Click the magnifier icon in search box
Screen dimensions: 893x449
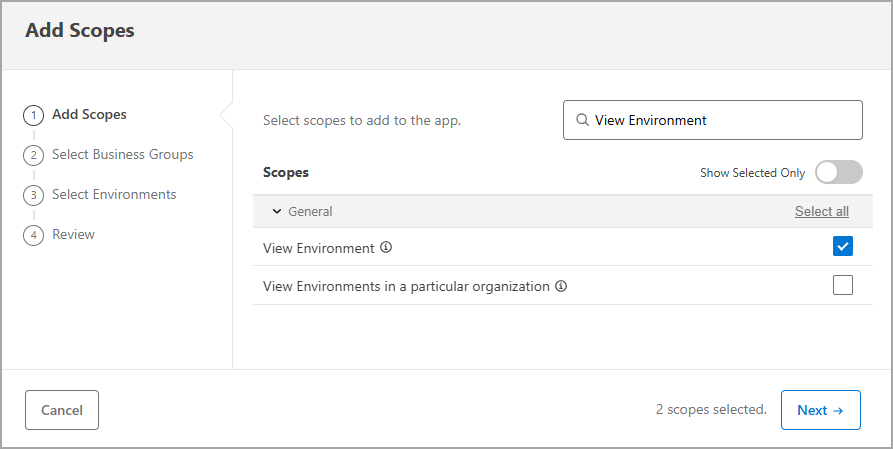click(582, 120)
